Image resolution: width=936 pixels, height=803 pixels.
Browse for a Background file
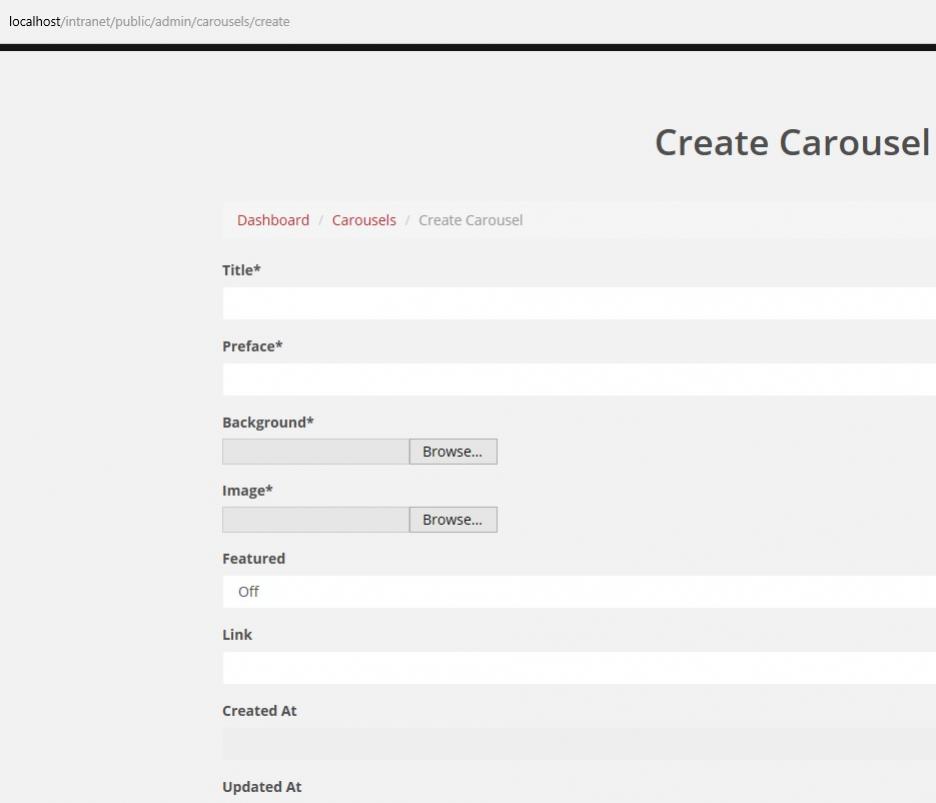coord(453,451)
